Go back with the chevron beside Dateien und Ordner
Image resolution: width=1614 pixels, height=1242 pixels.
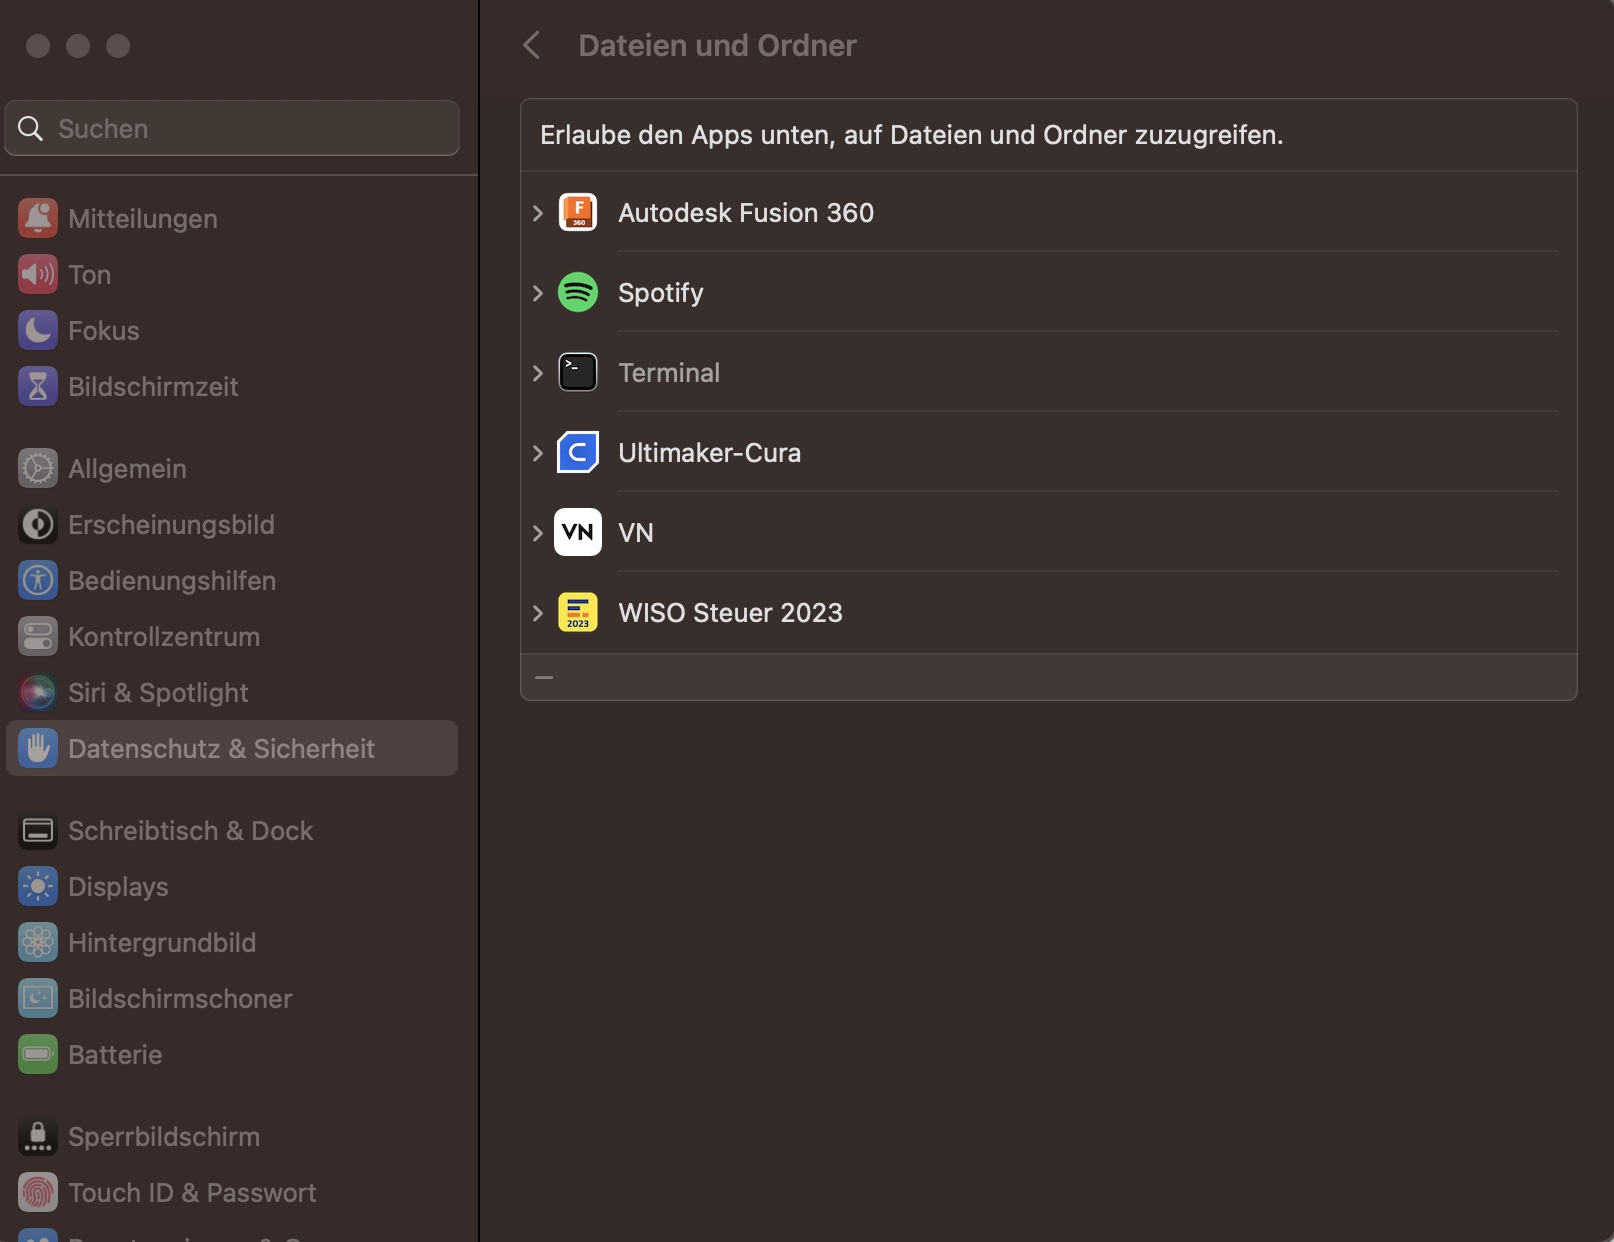(532, 45)
